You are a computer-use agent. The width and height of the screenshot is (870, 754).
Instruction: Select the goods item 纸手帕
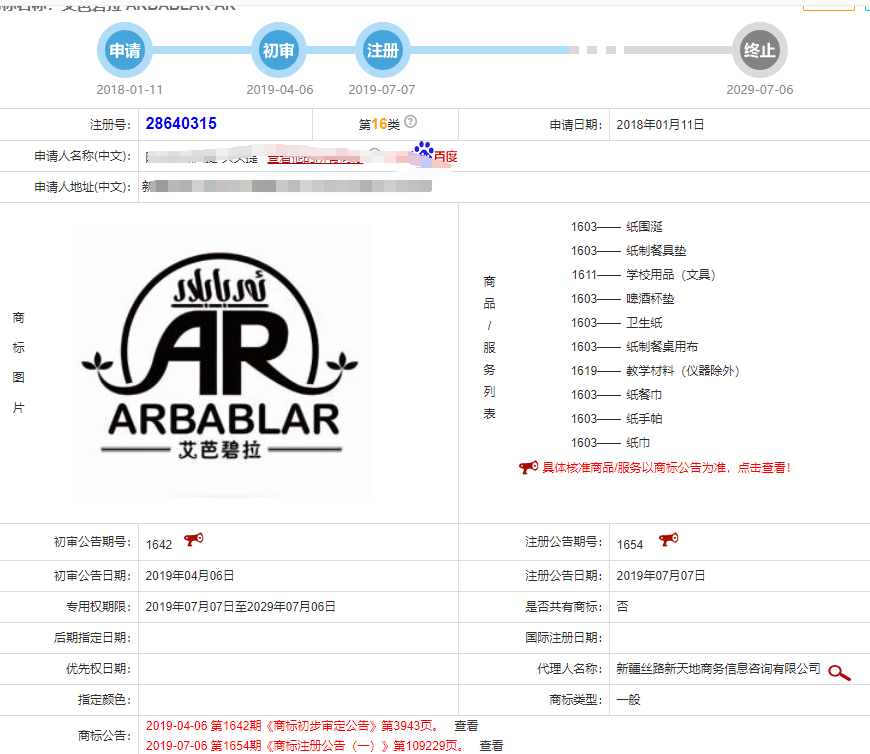644,419
